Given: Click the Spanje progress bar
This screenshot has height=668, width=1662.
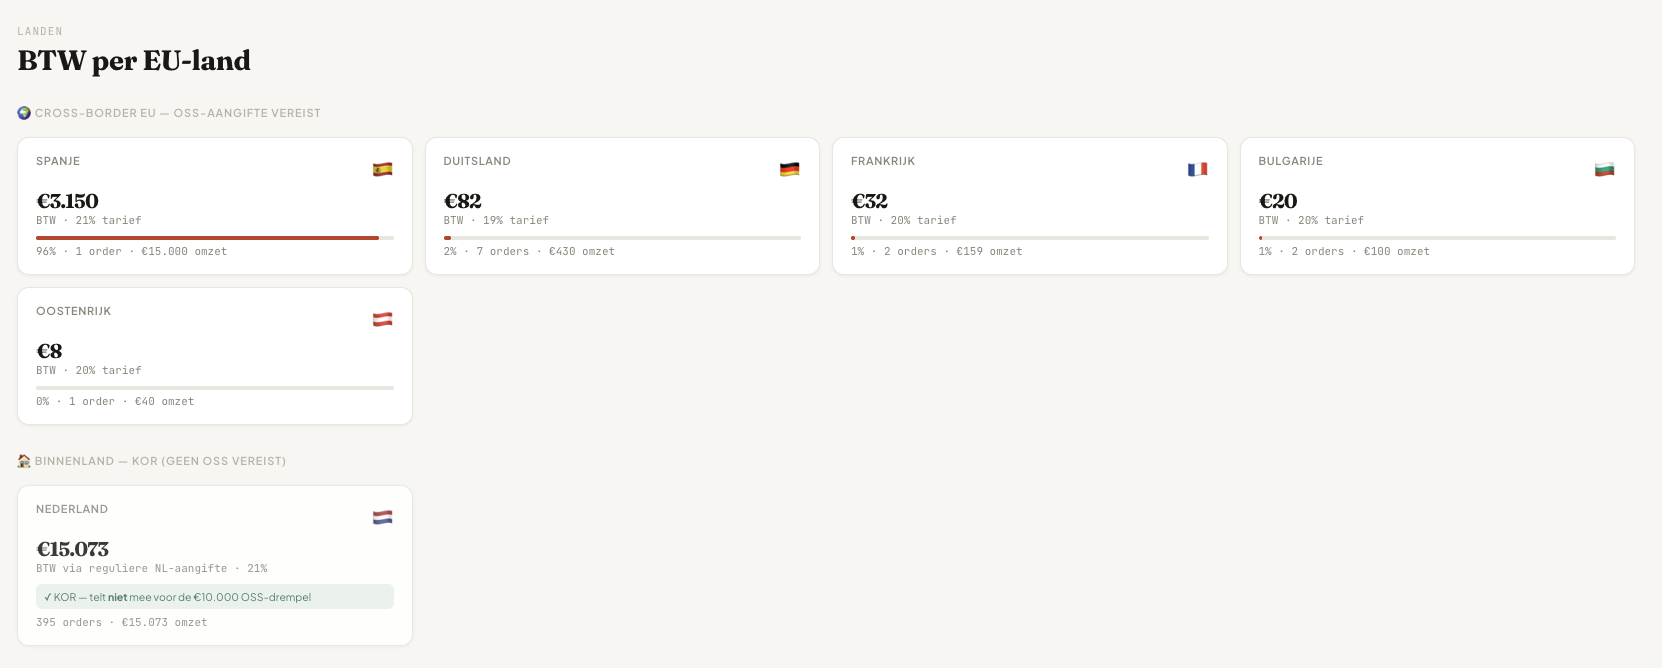Looking at the screenshot, I should (x=214, y=238).
